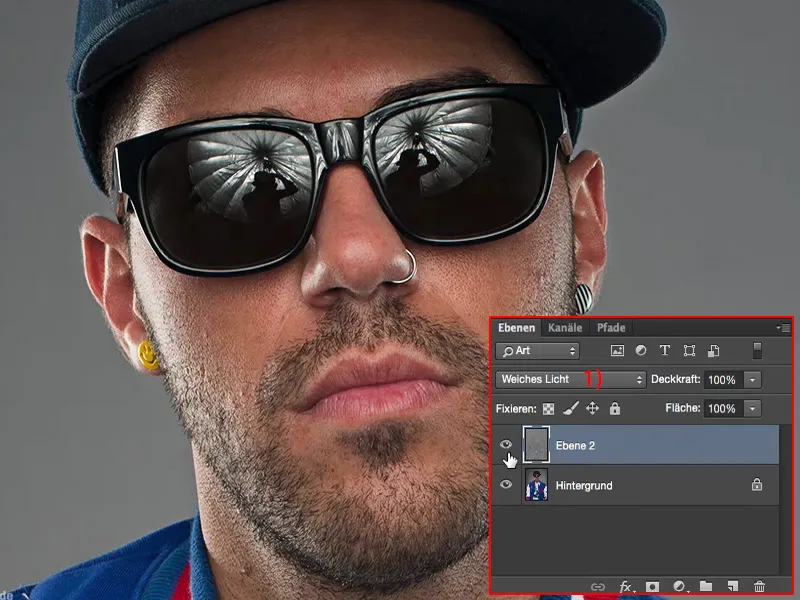Image resolution: width=800 pixels, height=600 pixels.
Task: Add a layer mask icon
Action: [x=652, y=587]
